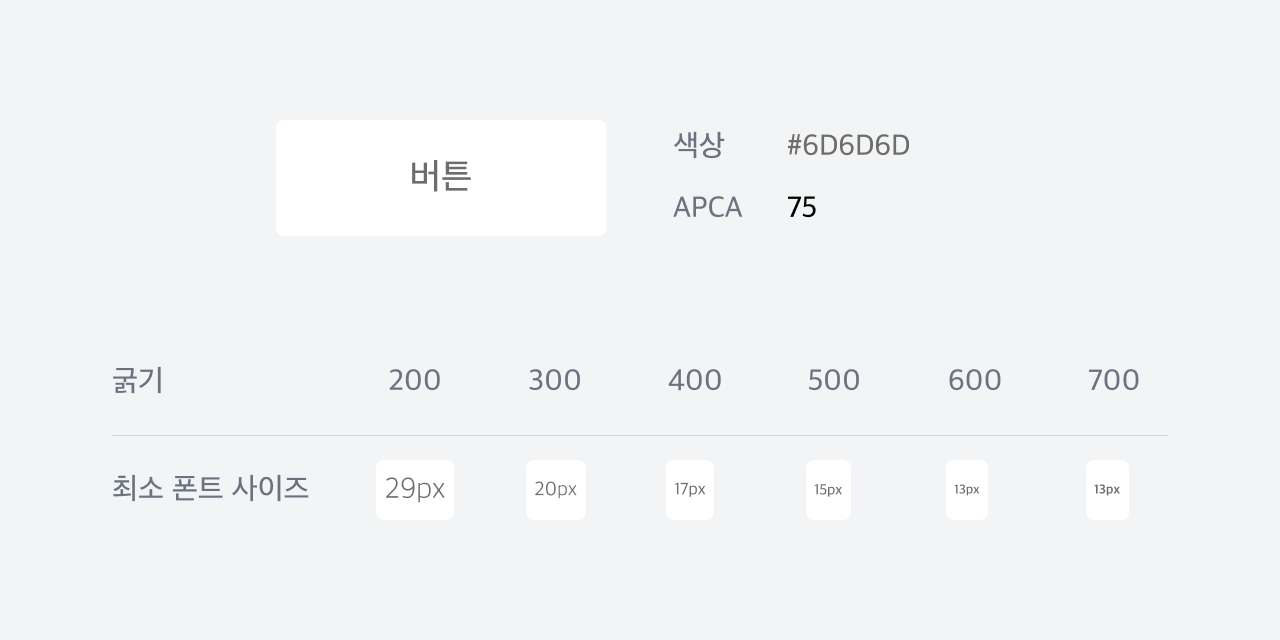Image resolution: width=1280 pixels, height=640 pixels.
Task: Select the 600 weight column header
Action: click(x=974, y=380)
